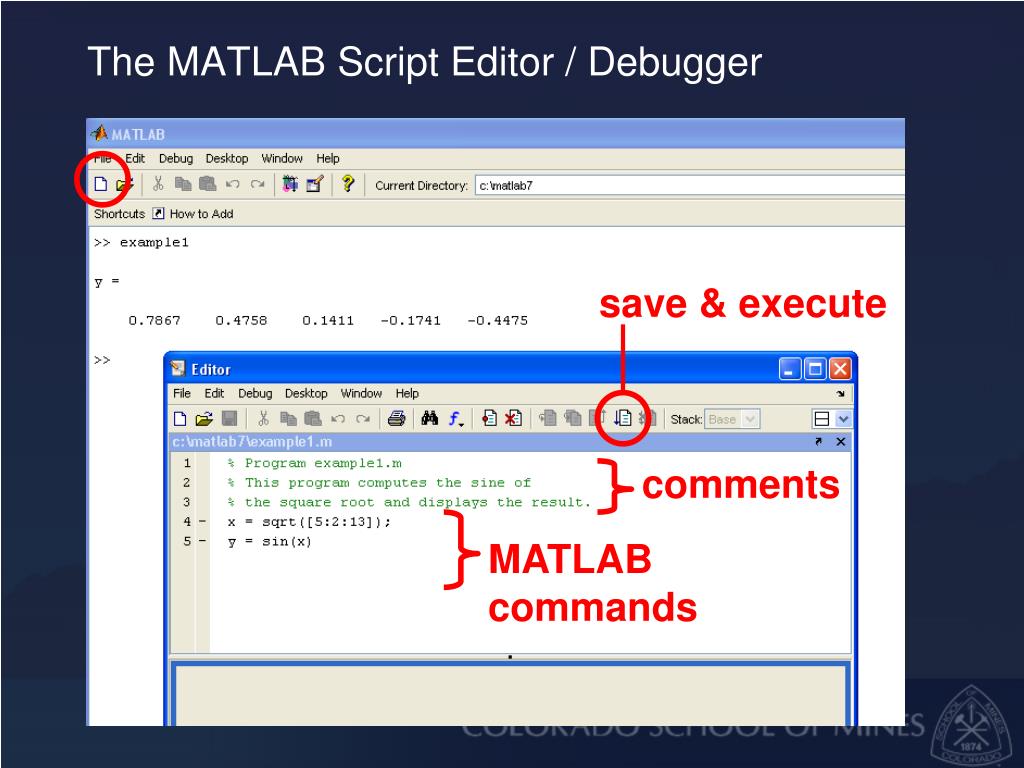The height and width of the screenshot is (768, 1024).
Task: Click binoculars Find icon in Editor toolbar
Action: [430, 419]
